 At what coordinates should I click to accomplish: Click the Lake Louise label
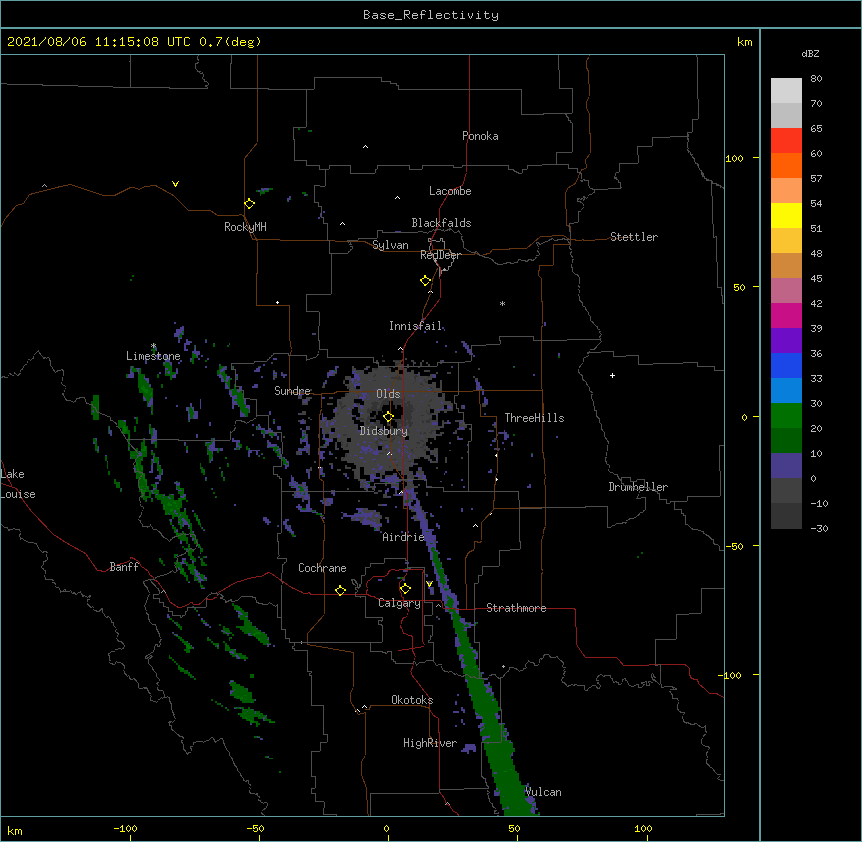click(x=17, y=484)
